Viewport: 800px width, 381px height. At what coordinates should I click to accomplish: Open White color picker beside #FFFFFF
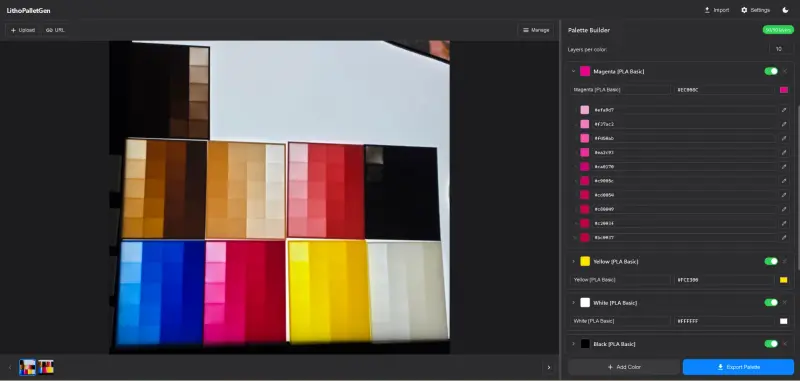point(784,321)
